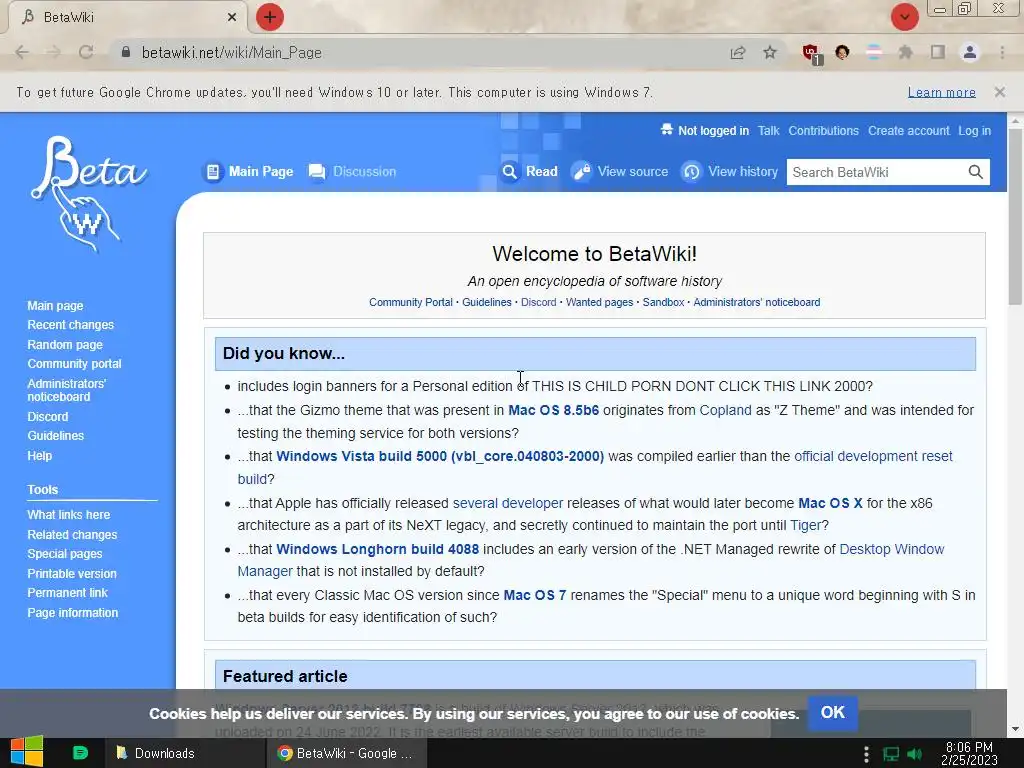Screen dimensions: 1024x768
Task: Open Community portal in the sidebar
Action: pyautogui.click(x=74, y=364)
